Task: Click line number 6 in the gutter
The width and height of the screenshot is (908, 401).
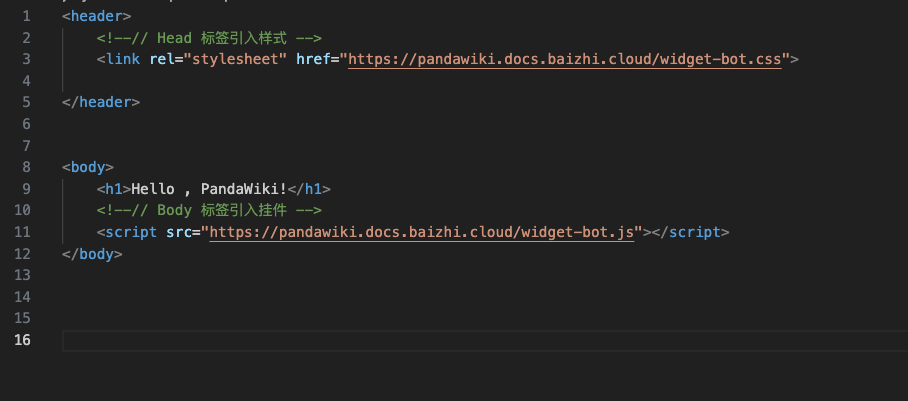Action: pos(26,124)
